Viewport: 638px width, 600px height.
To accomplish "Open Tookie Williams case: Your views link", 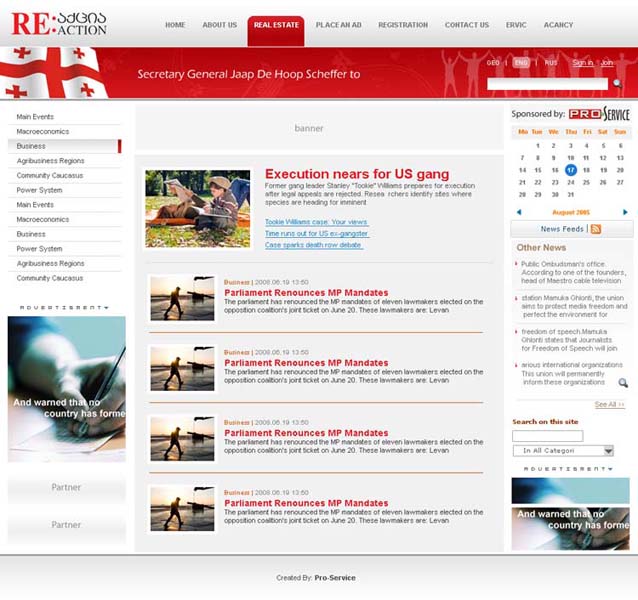I will coord(316,222).
